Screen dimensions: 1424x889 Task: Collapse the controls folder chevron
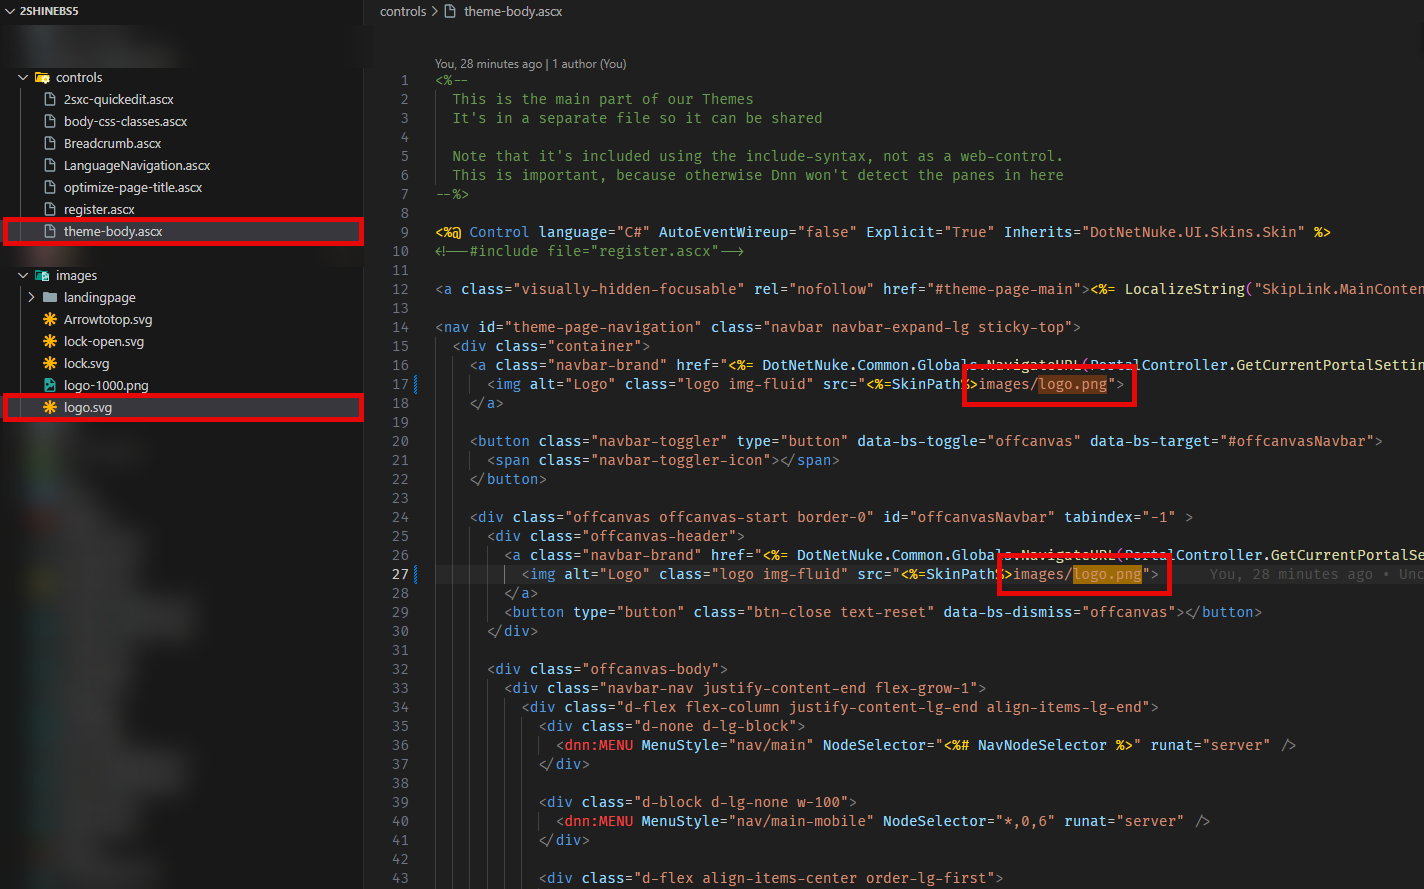(x=23, y=78)
